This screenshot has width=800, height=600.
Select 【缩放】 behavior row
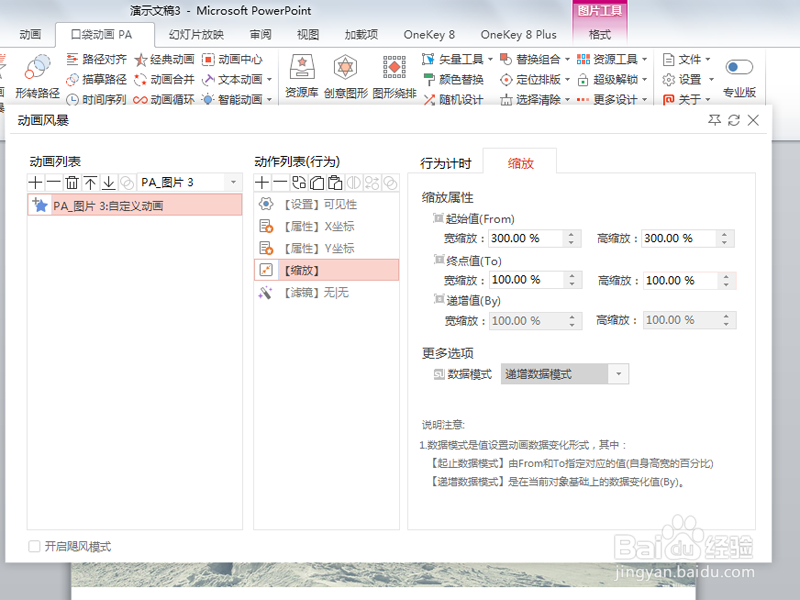pos(326,270)
